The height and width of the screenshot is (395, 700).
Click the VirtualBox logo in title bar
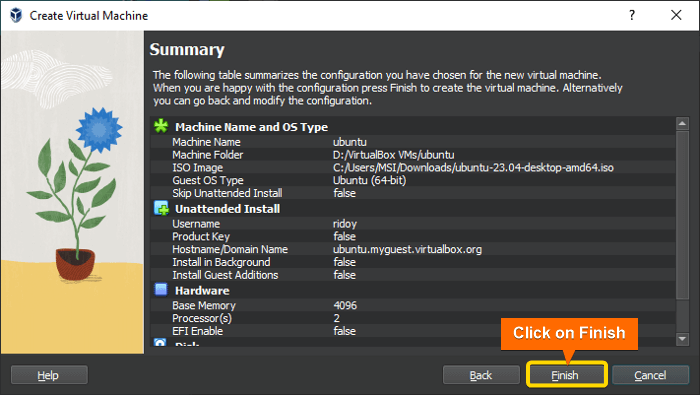tap(16, 15)
